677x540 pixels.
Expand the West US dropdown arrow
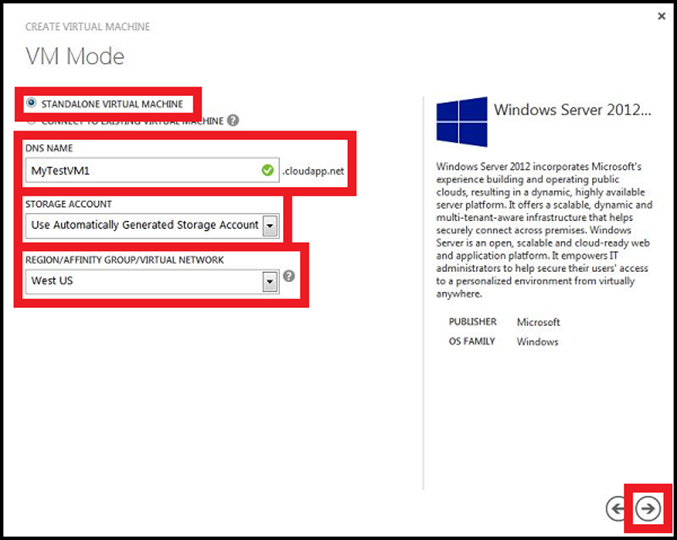click(x=270, y=282)
